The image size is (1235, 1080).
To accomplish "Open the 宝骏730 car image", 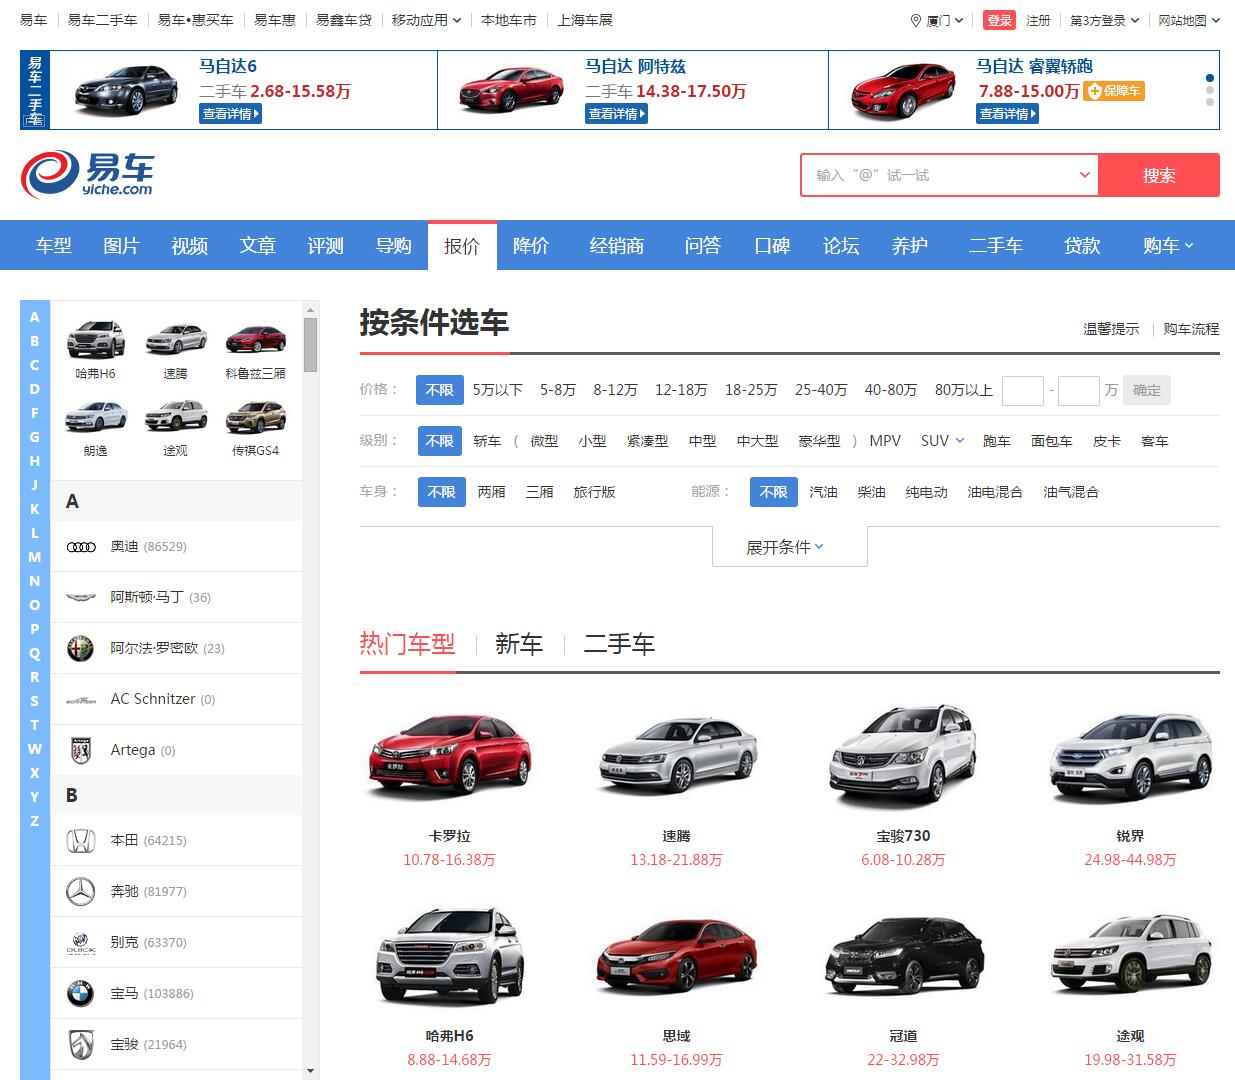I will coord(903,758).
